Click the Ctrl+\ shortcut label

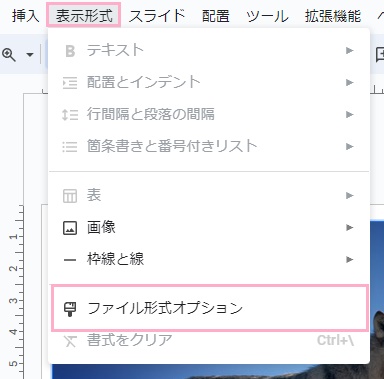pyautogui.click(x=335, y=340)
